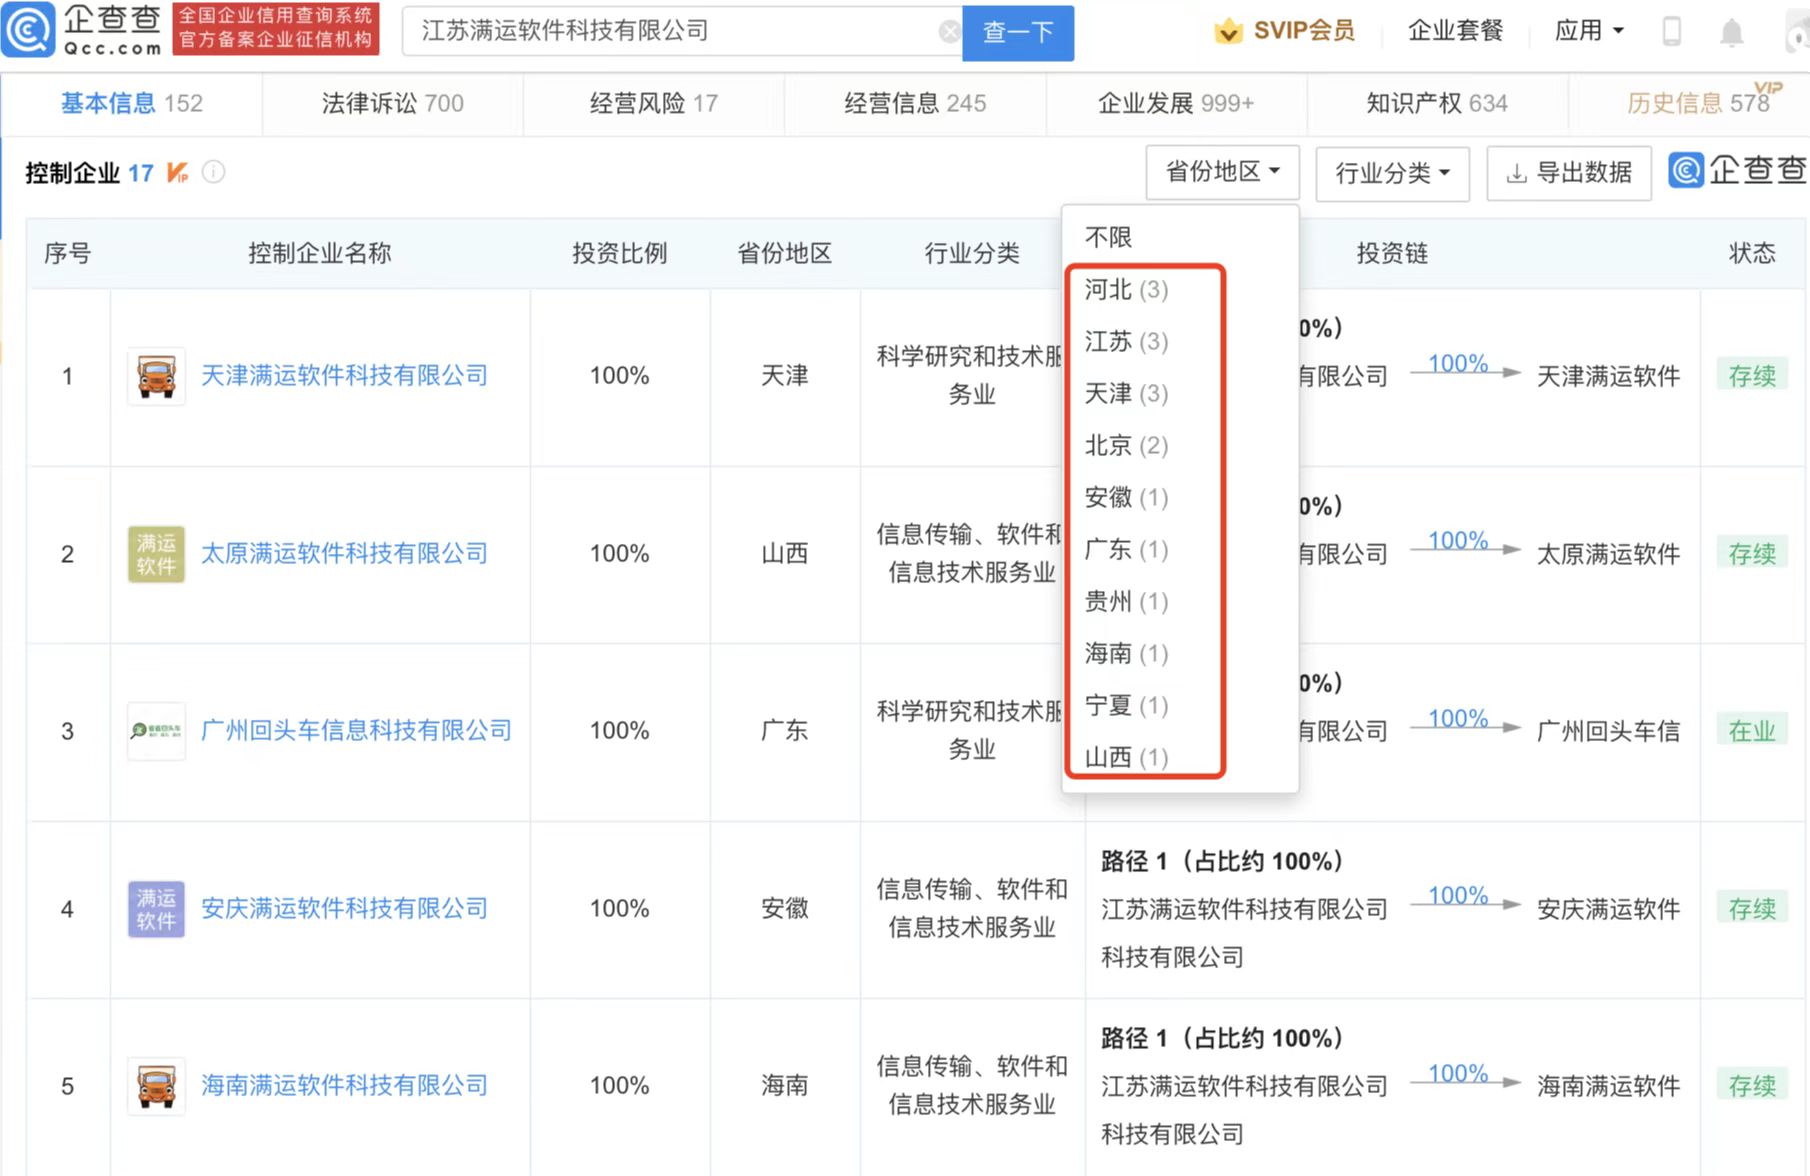Open SVIP会员 link
This screenshot has width=1810, height=1176.
point(1304,31)
